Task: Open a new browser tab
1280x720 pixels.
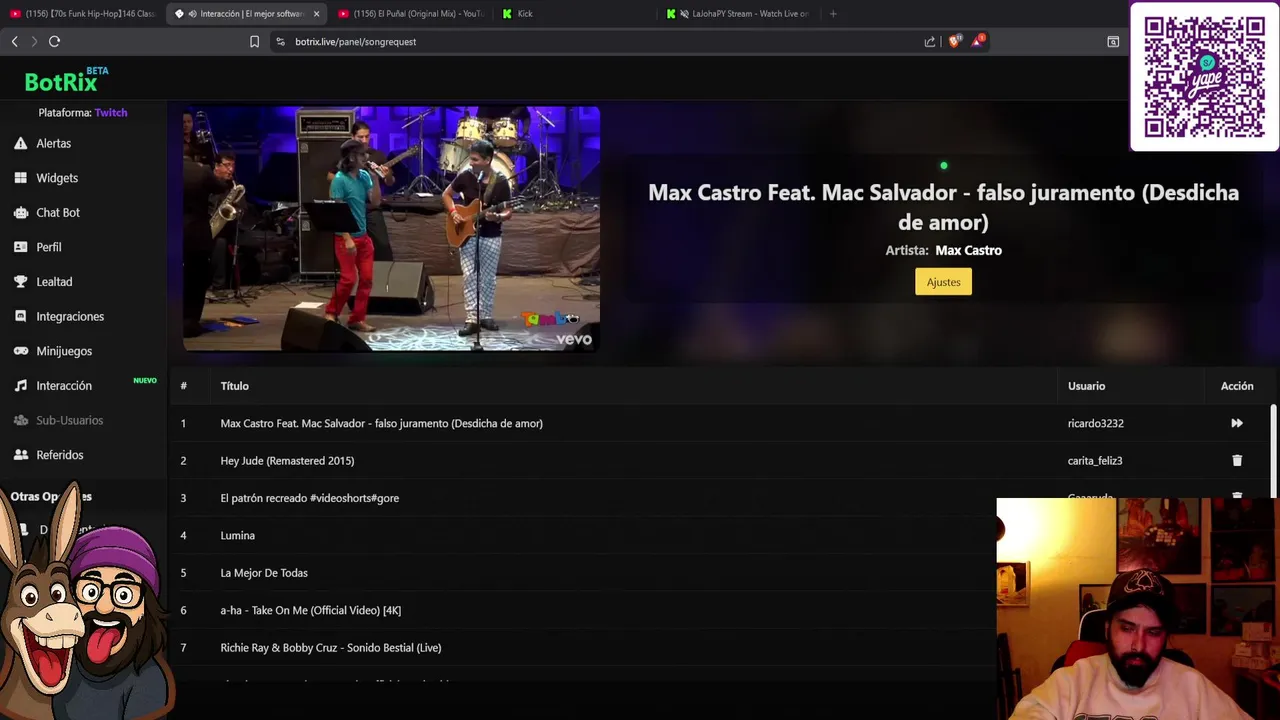Action: coord(833,14)
